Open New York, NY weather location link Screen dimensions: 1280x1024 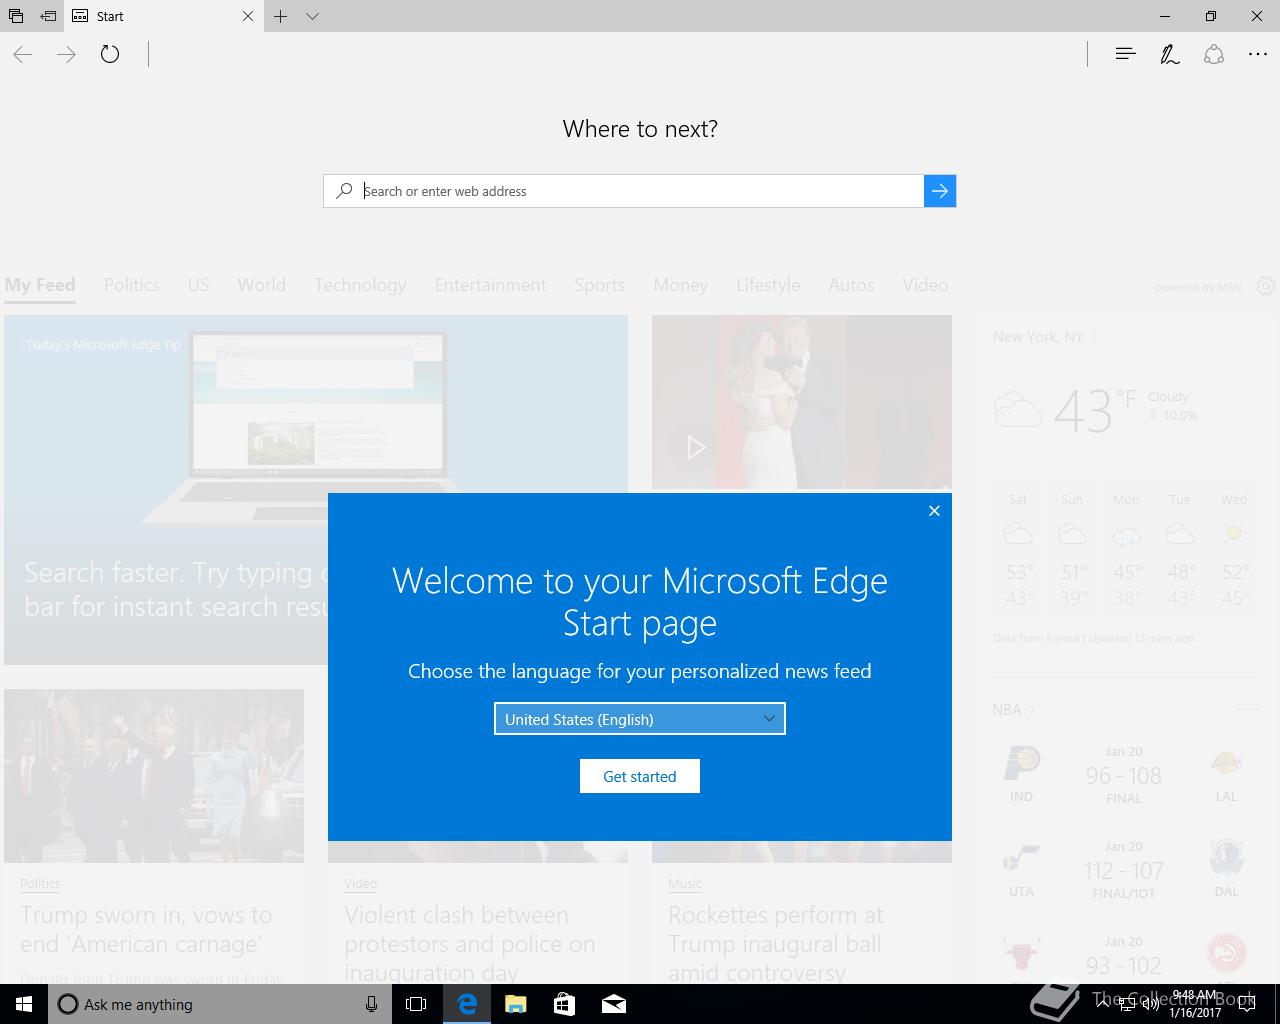1044,337
